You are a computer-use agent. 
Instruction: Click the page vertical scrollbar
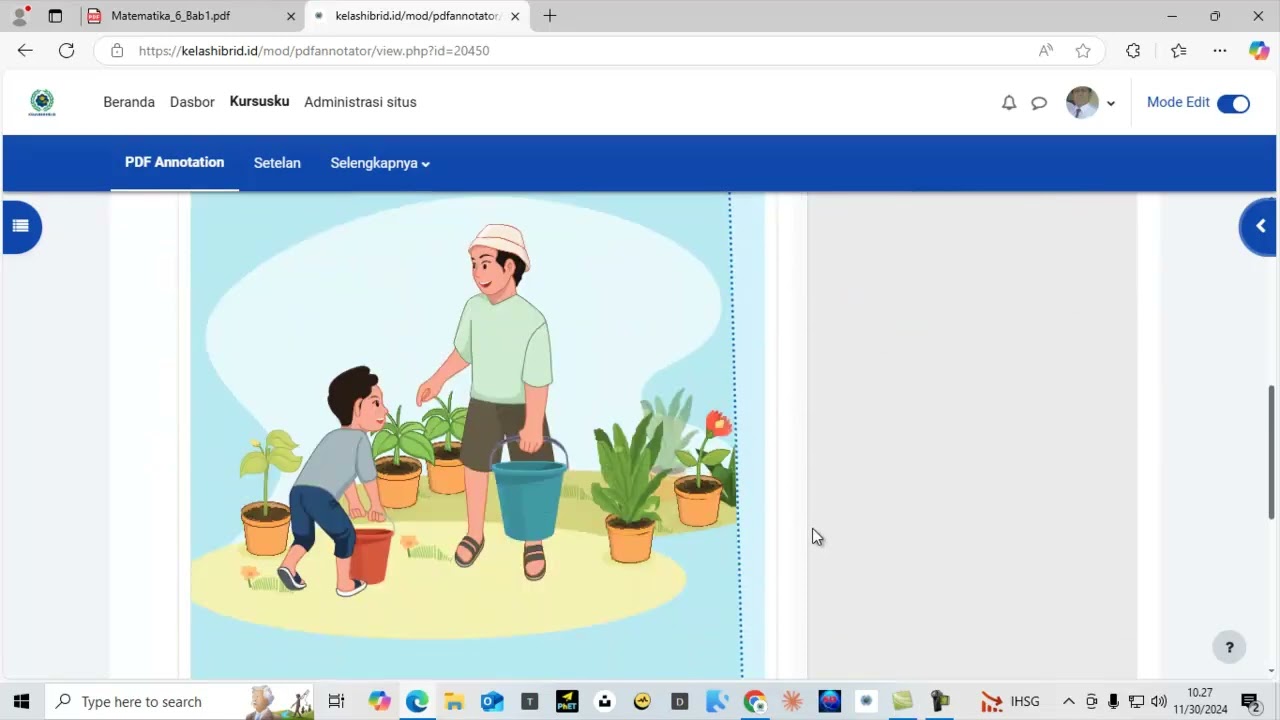click(x=1272, y=452)
